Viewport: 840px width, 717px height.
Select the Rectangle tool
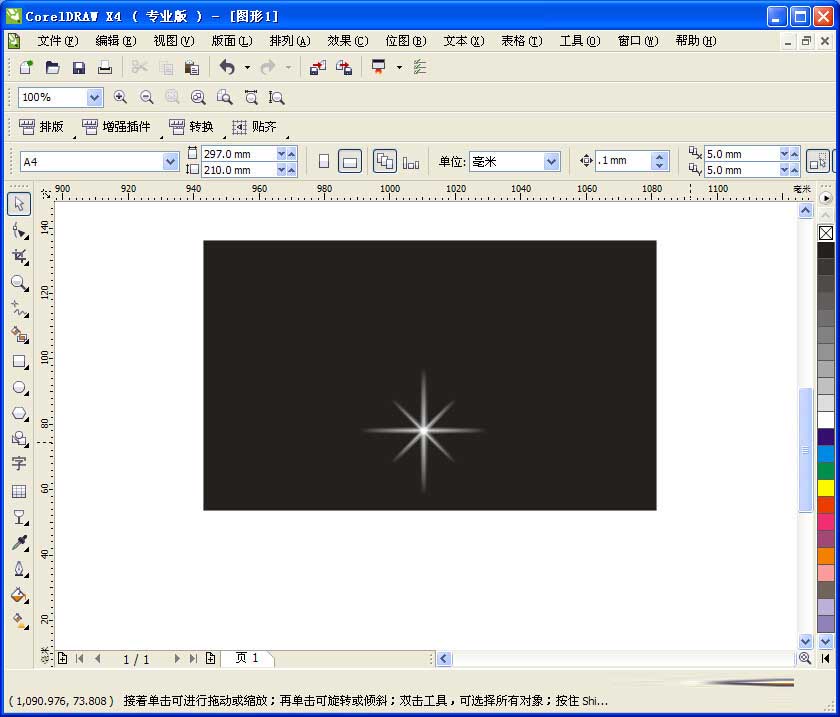click(18, 362)
